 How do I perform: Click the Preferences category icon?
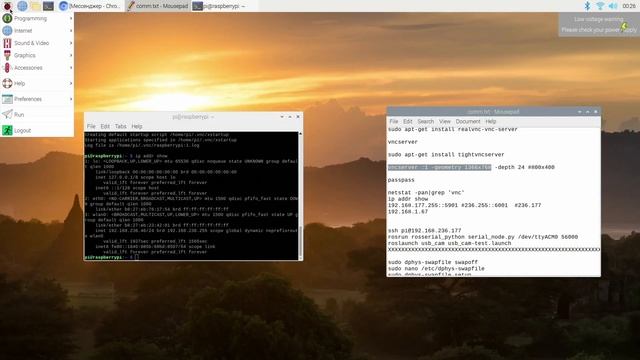coord(7,99)
